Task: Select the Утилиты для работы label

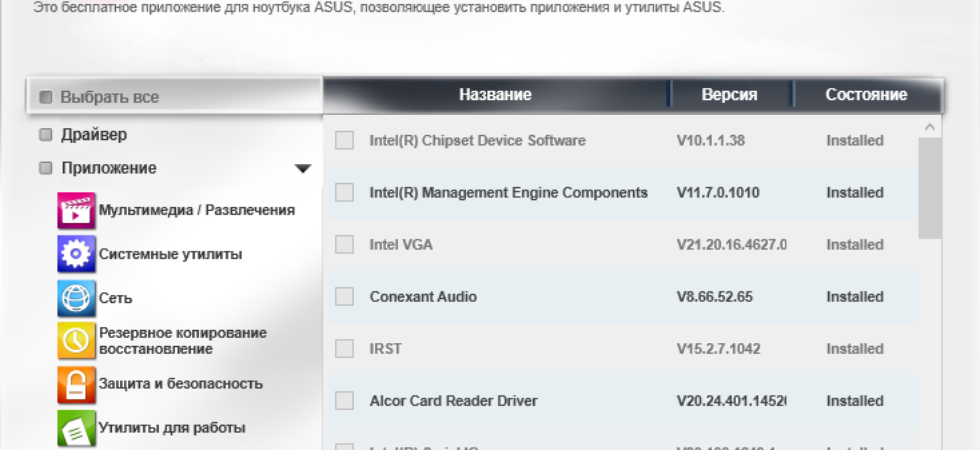Action: pos(172,428)
